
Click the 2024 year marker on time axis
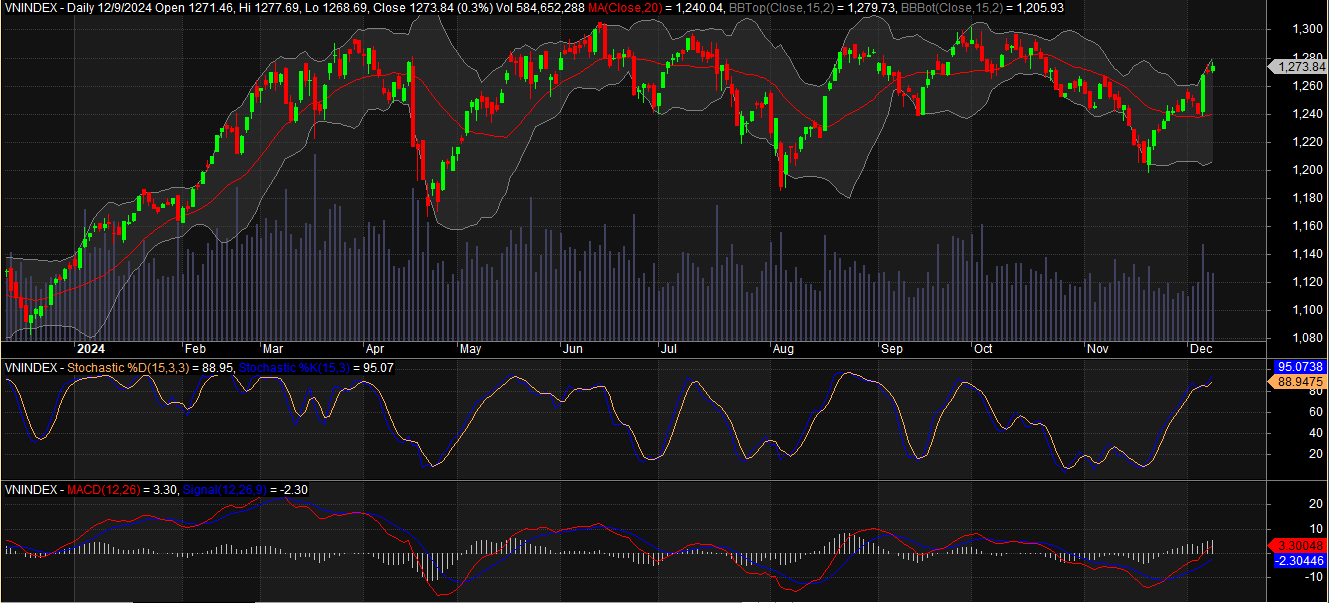[91, 349]
